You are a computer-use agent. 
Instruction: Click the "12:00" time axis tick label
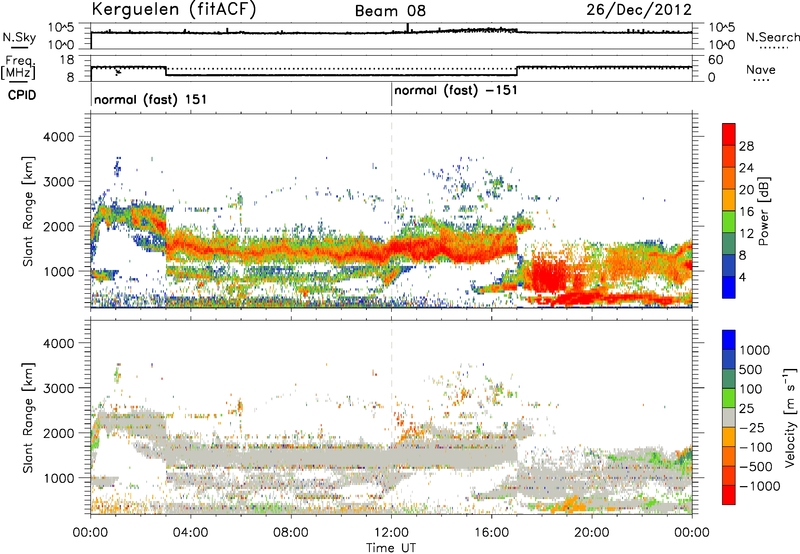(x=391, y=533)
